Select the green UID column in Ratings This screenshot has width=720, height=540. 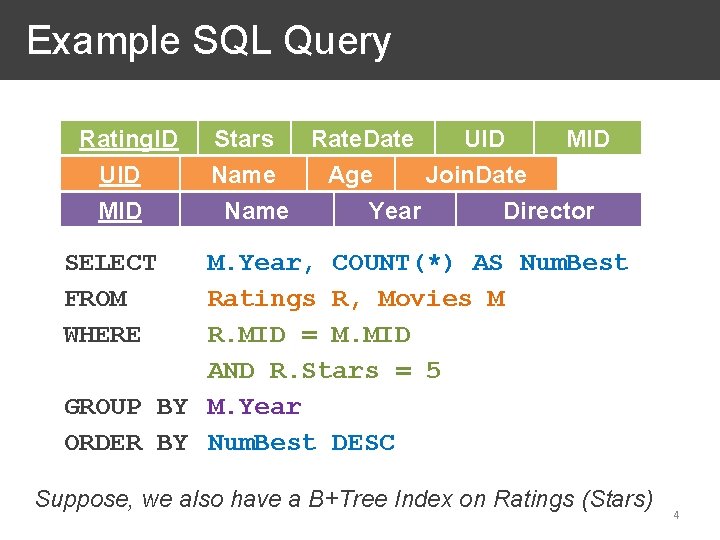click(x=484, y=138)
